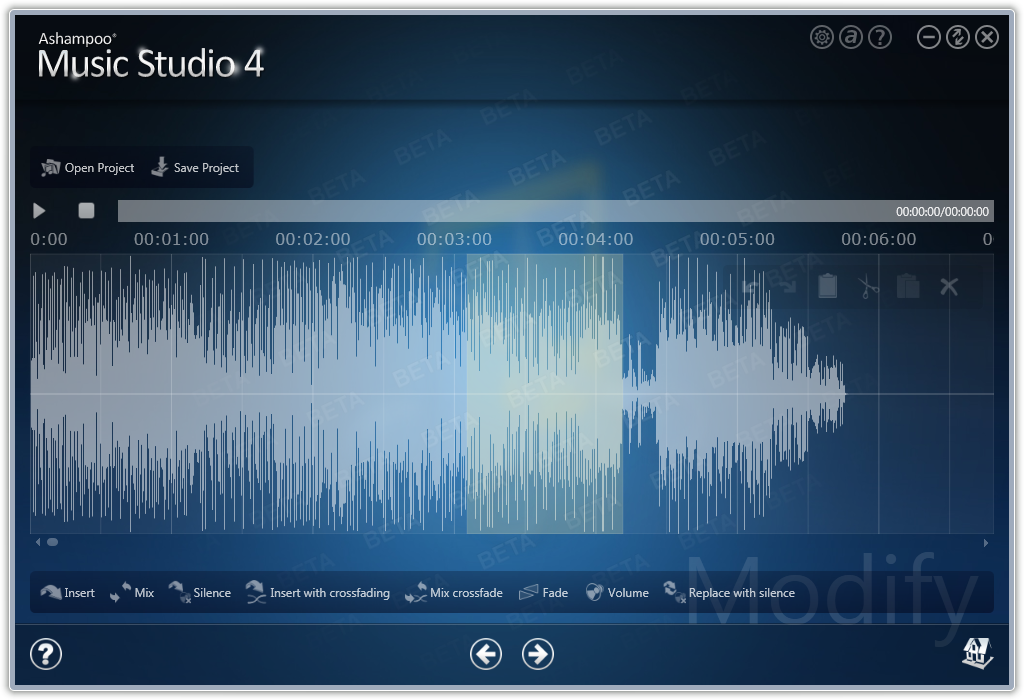Choose the Mix tool
Screen dimensions: 1024x700
[132, 592]
